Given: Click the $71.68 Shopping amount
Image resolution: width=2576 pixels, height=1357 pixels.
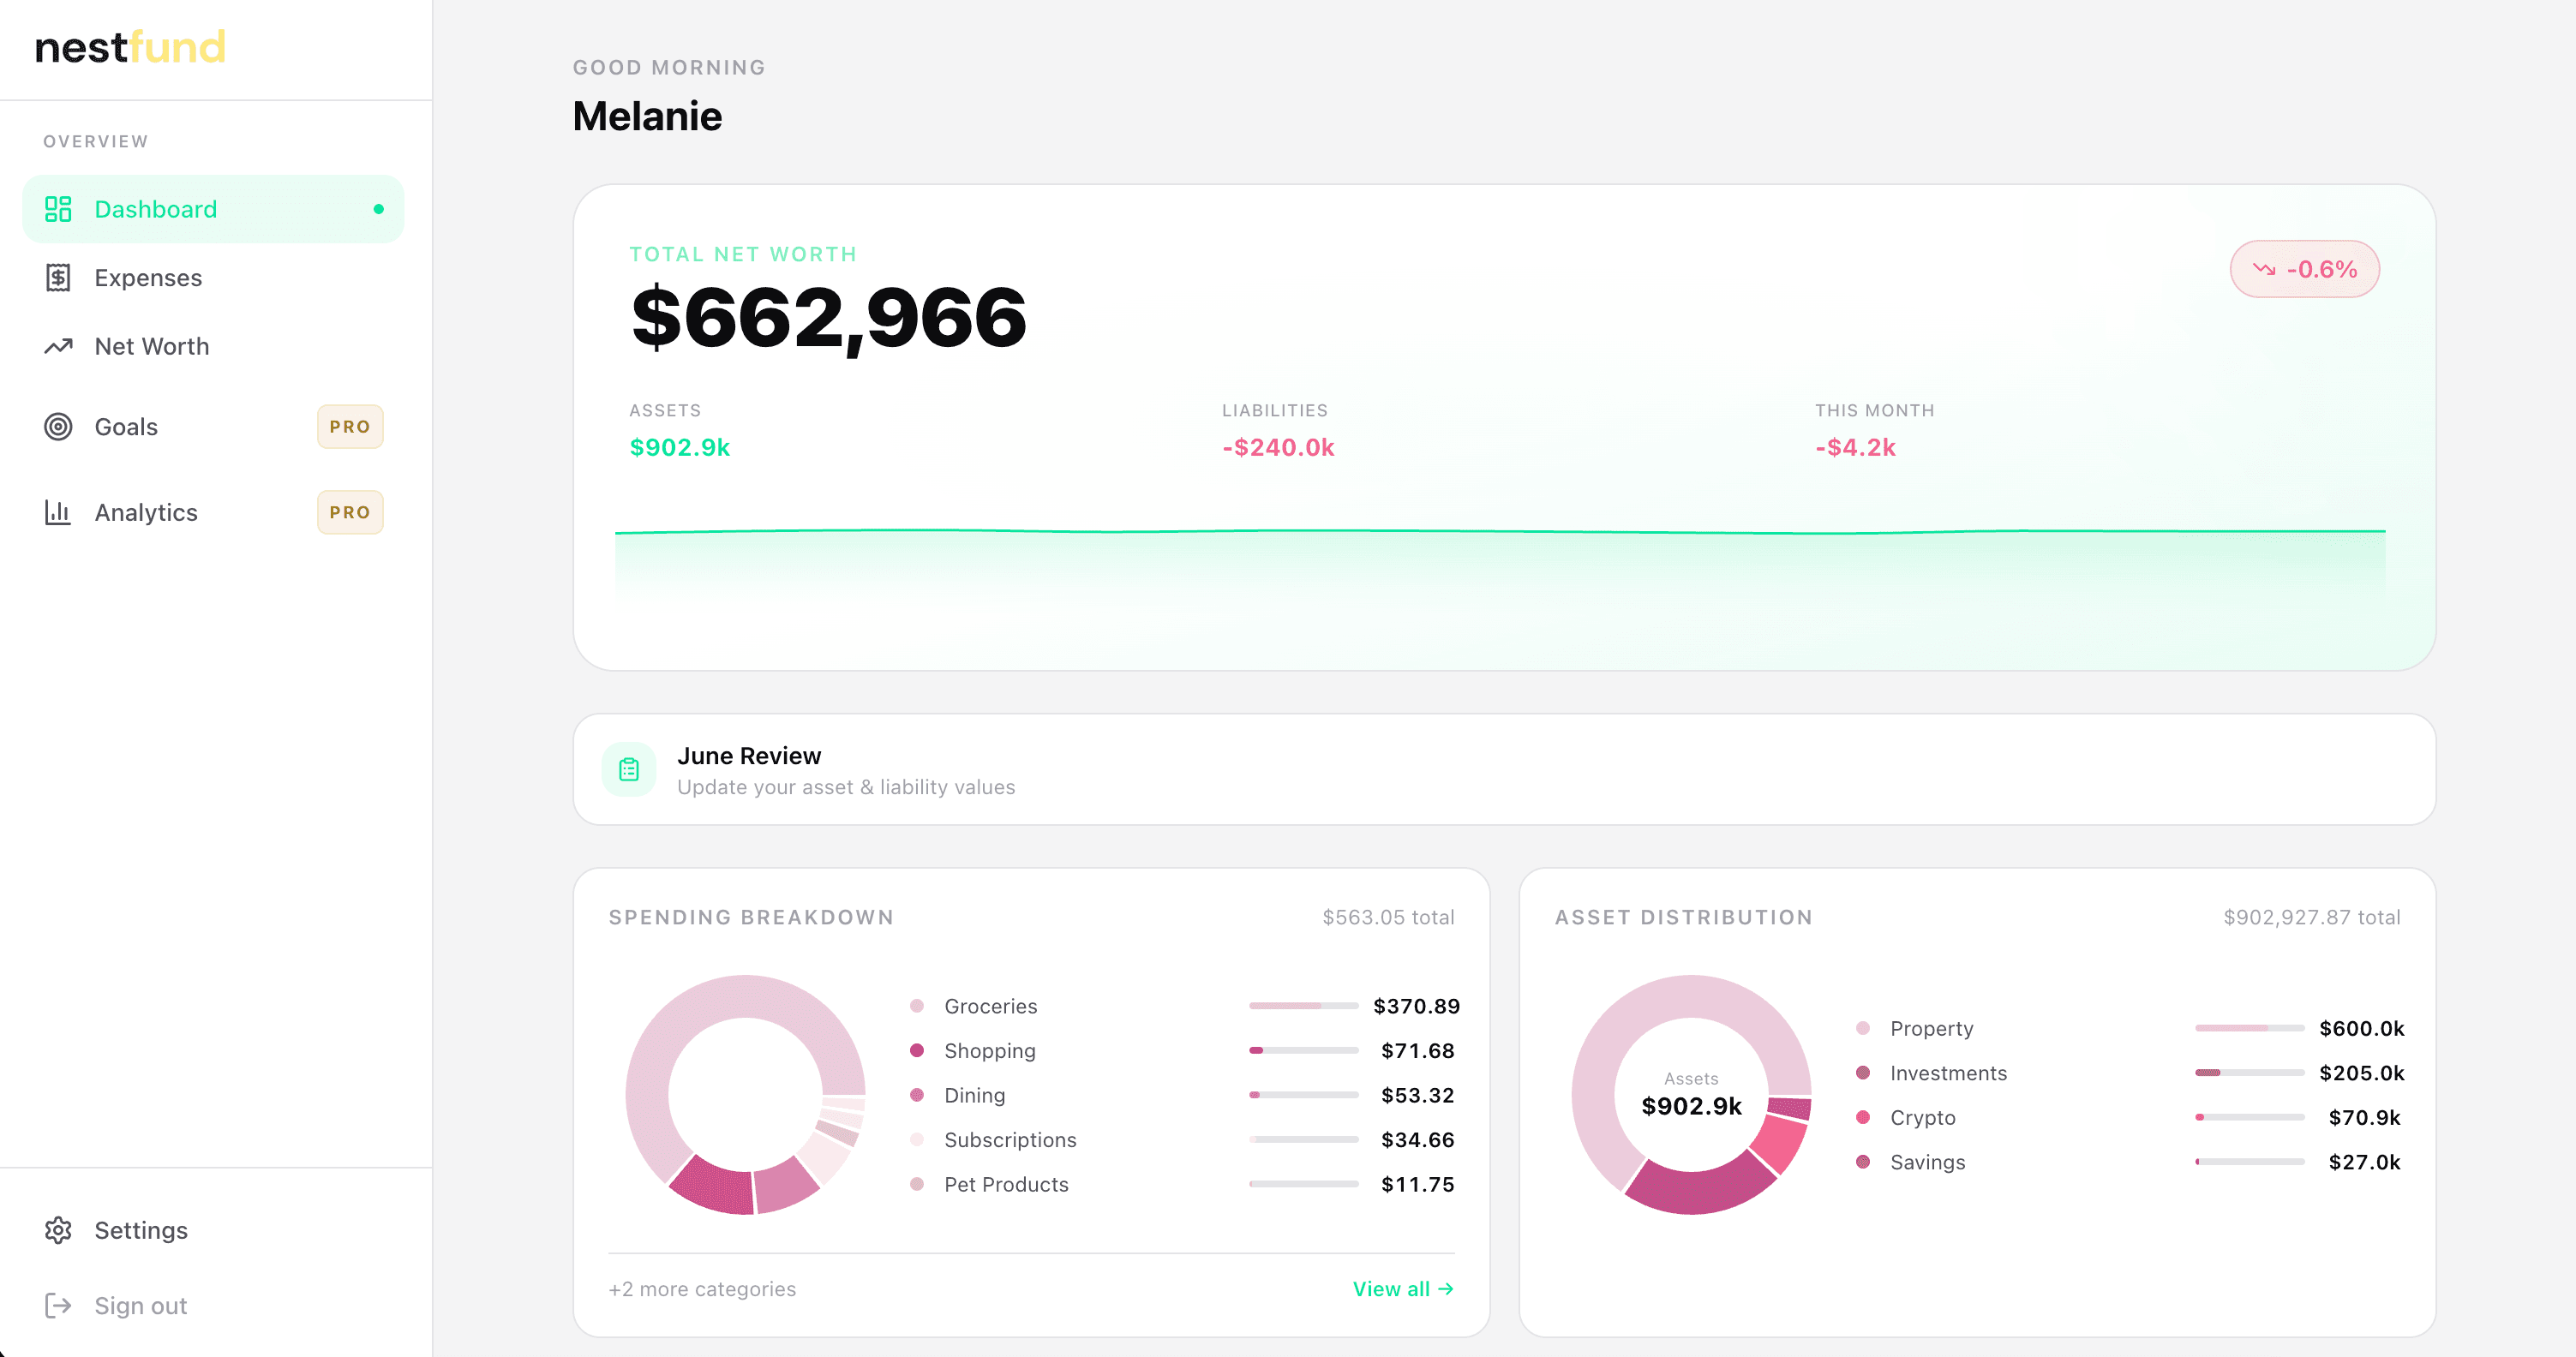Looking at the screenshot, I should click(x=1417, y=1050).
